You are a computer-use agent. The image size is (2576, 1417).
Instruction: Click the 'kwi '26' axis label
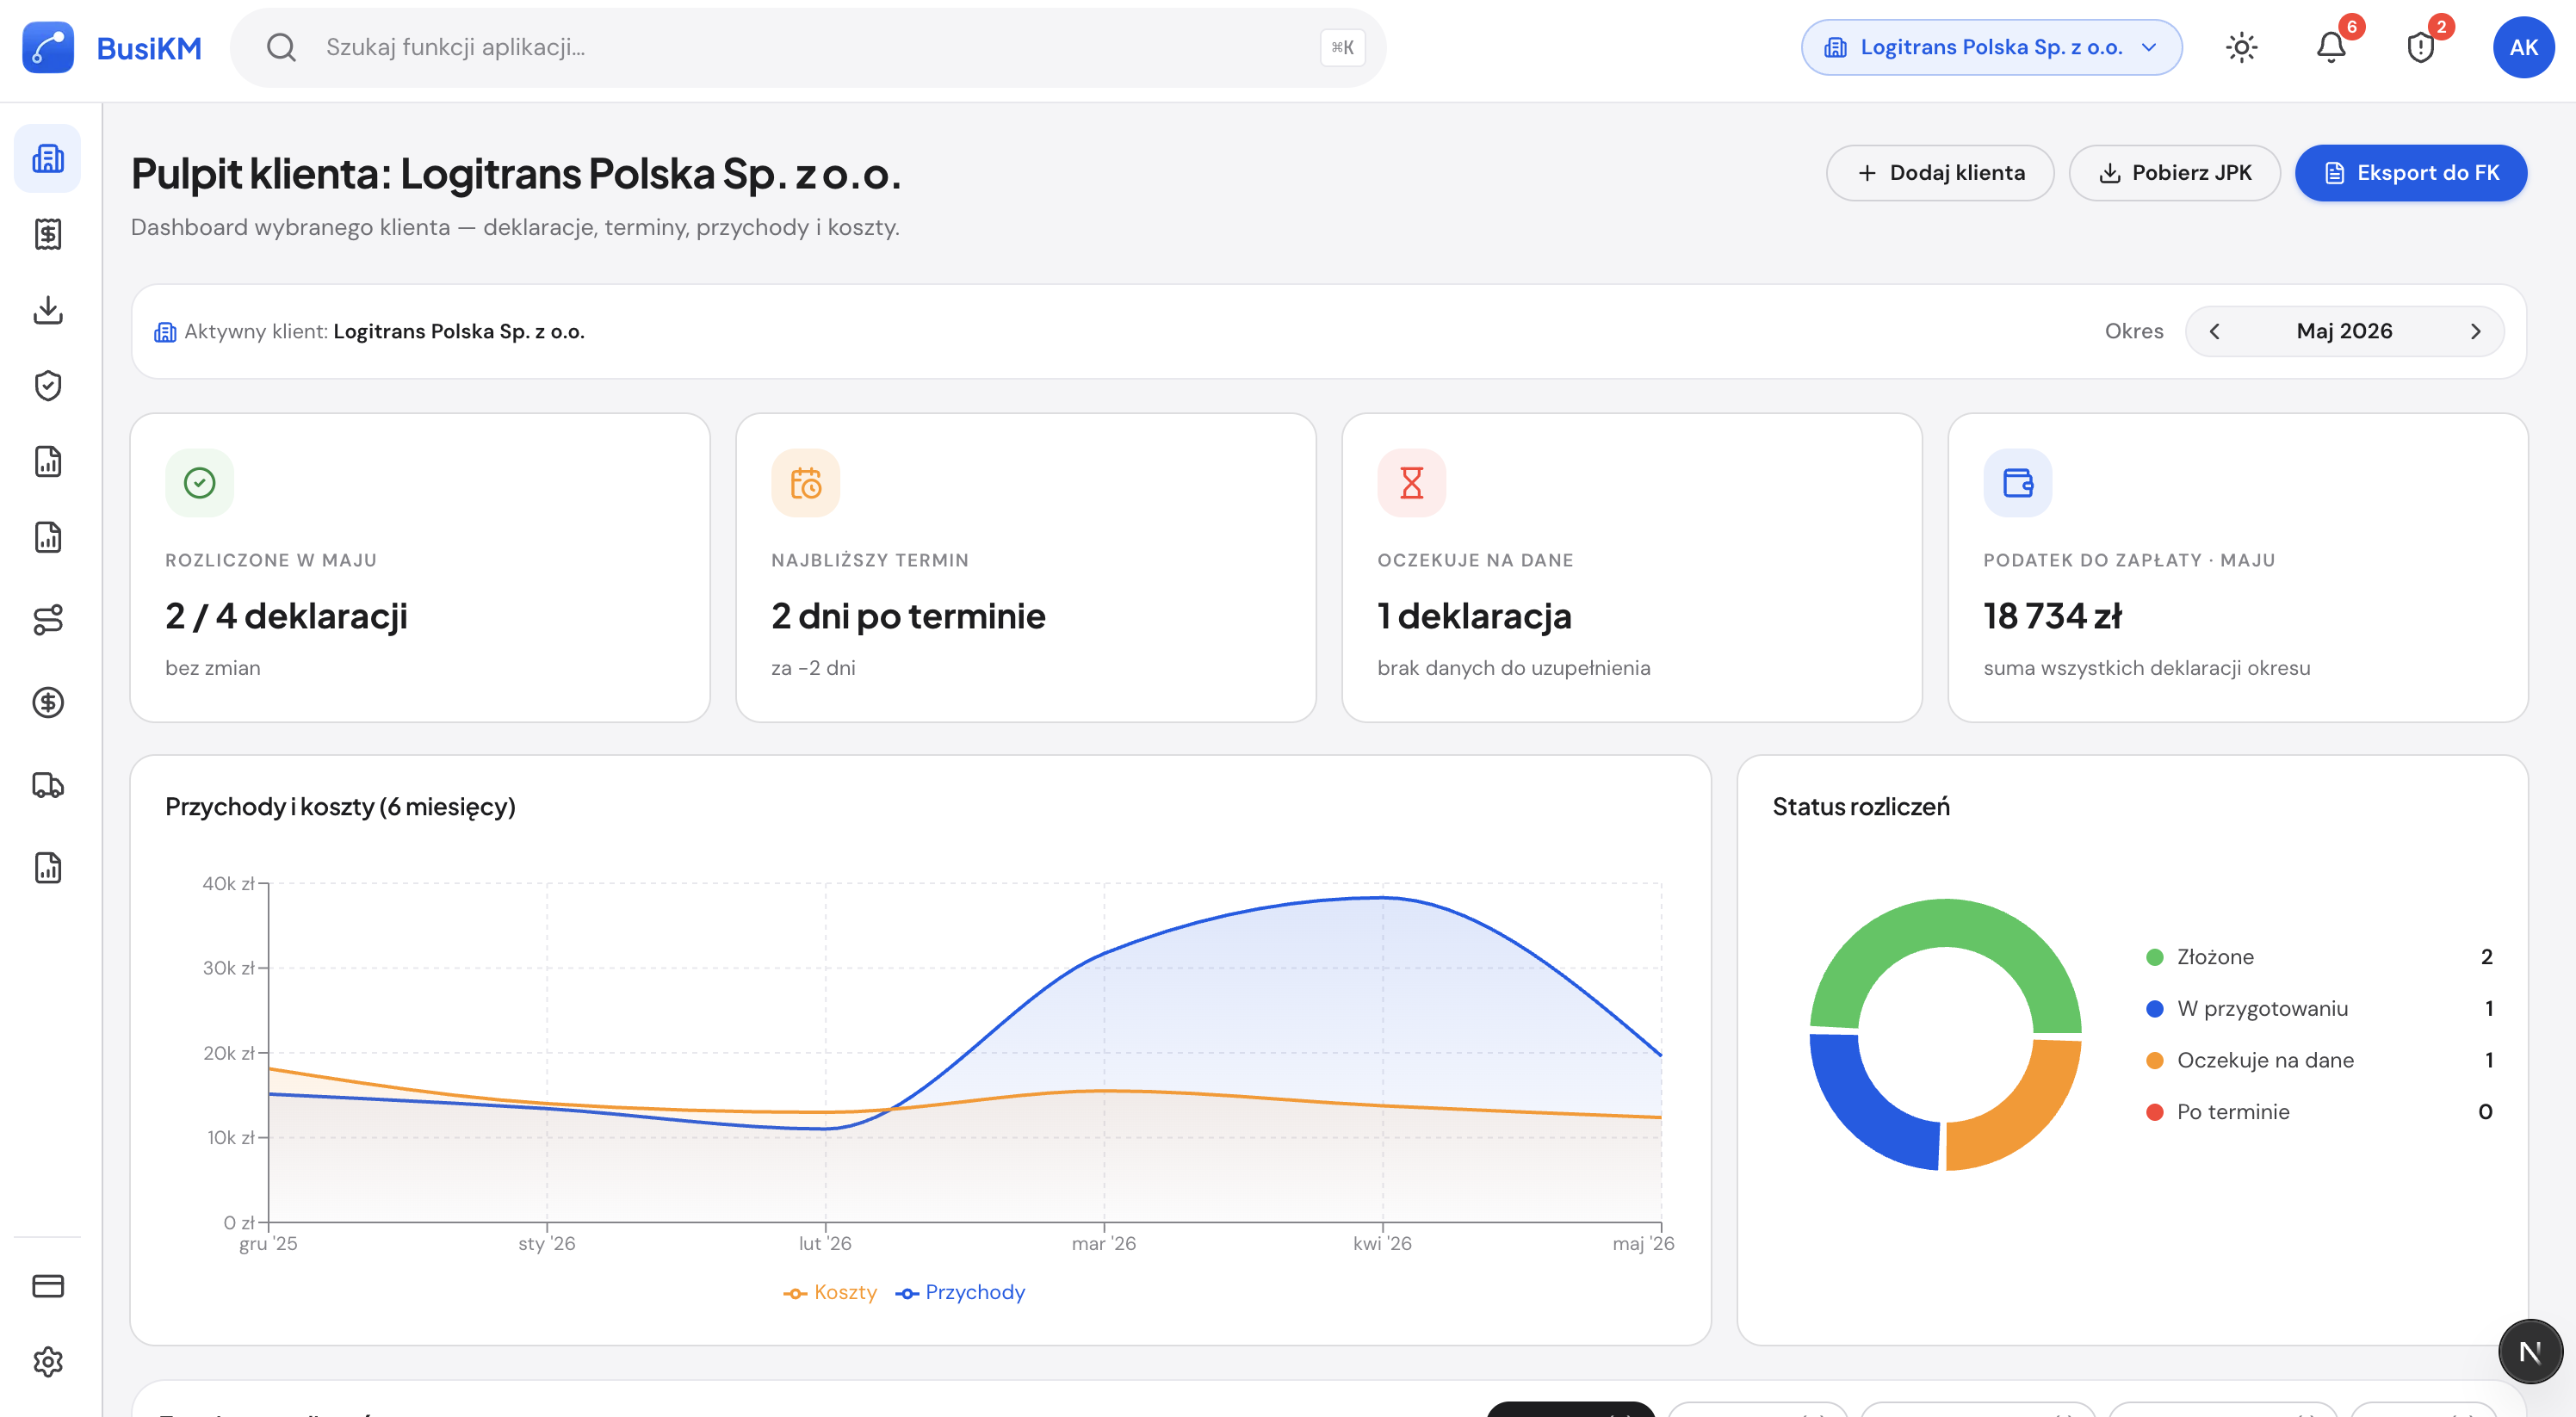(x=1382, y=1243)
